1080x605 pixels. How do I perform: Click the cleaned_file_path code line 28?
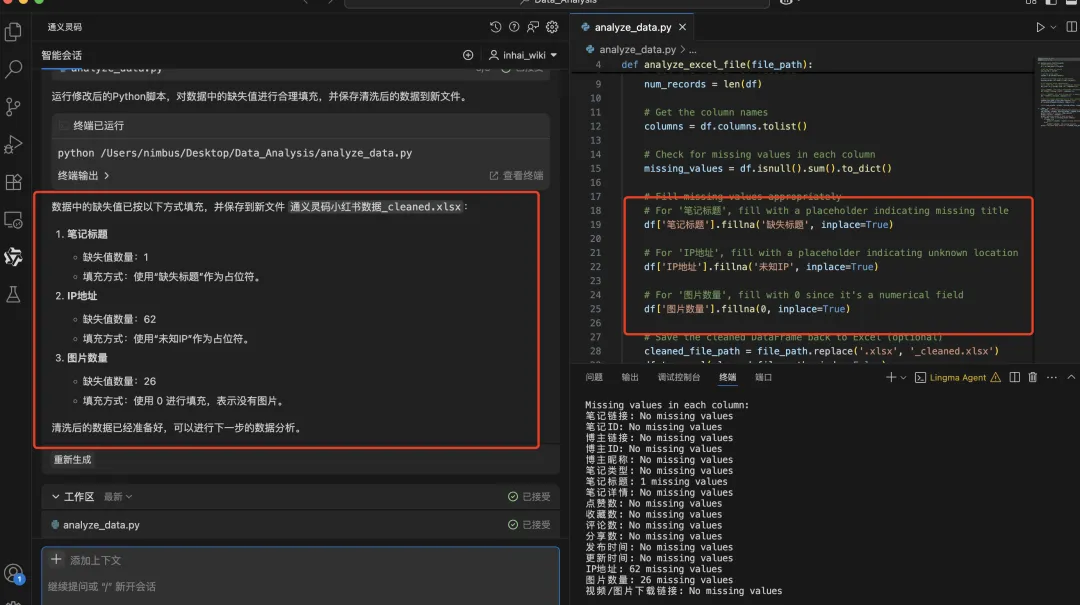821,351
